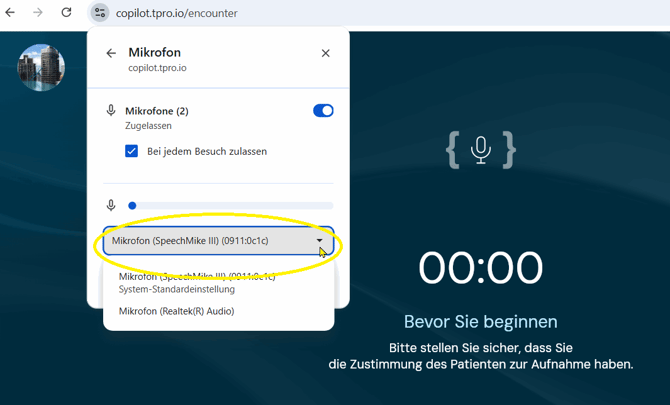This screenshot has width=670, height=405.
Task: Click microphone icon next to level meter
Action: coord(111,205)
